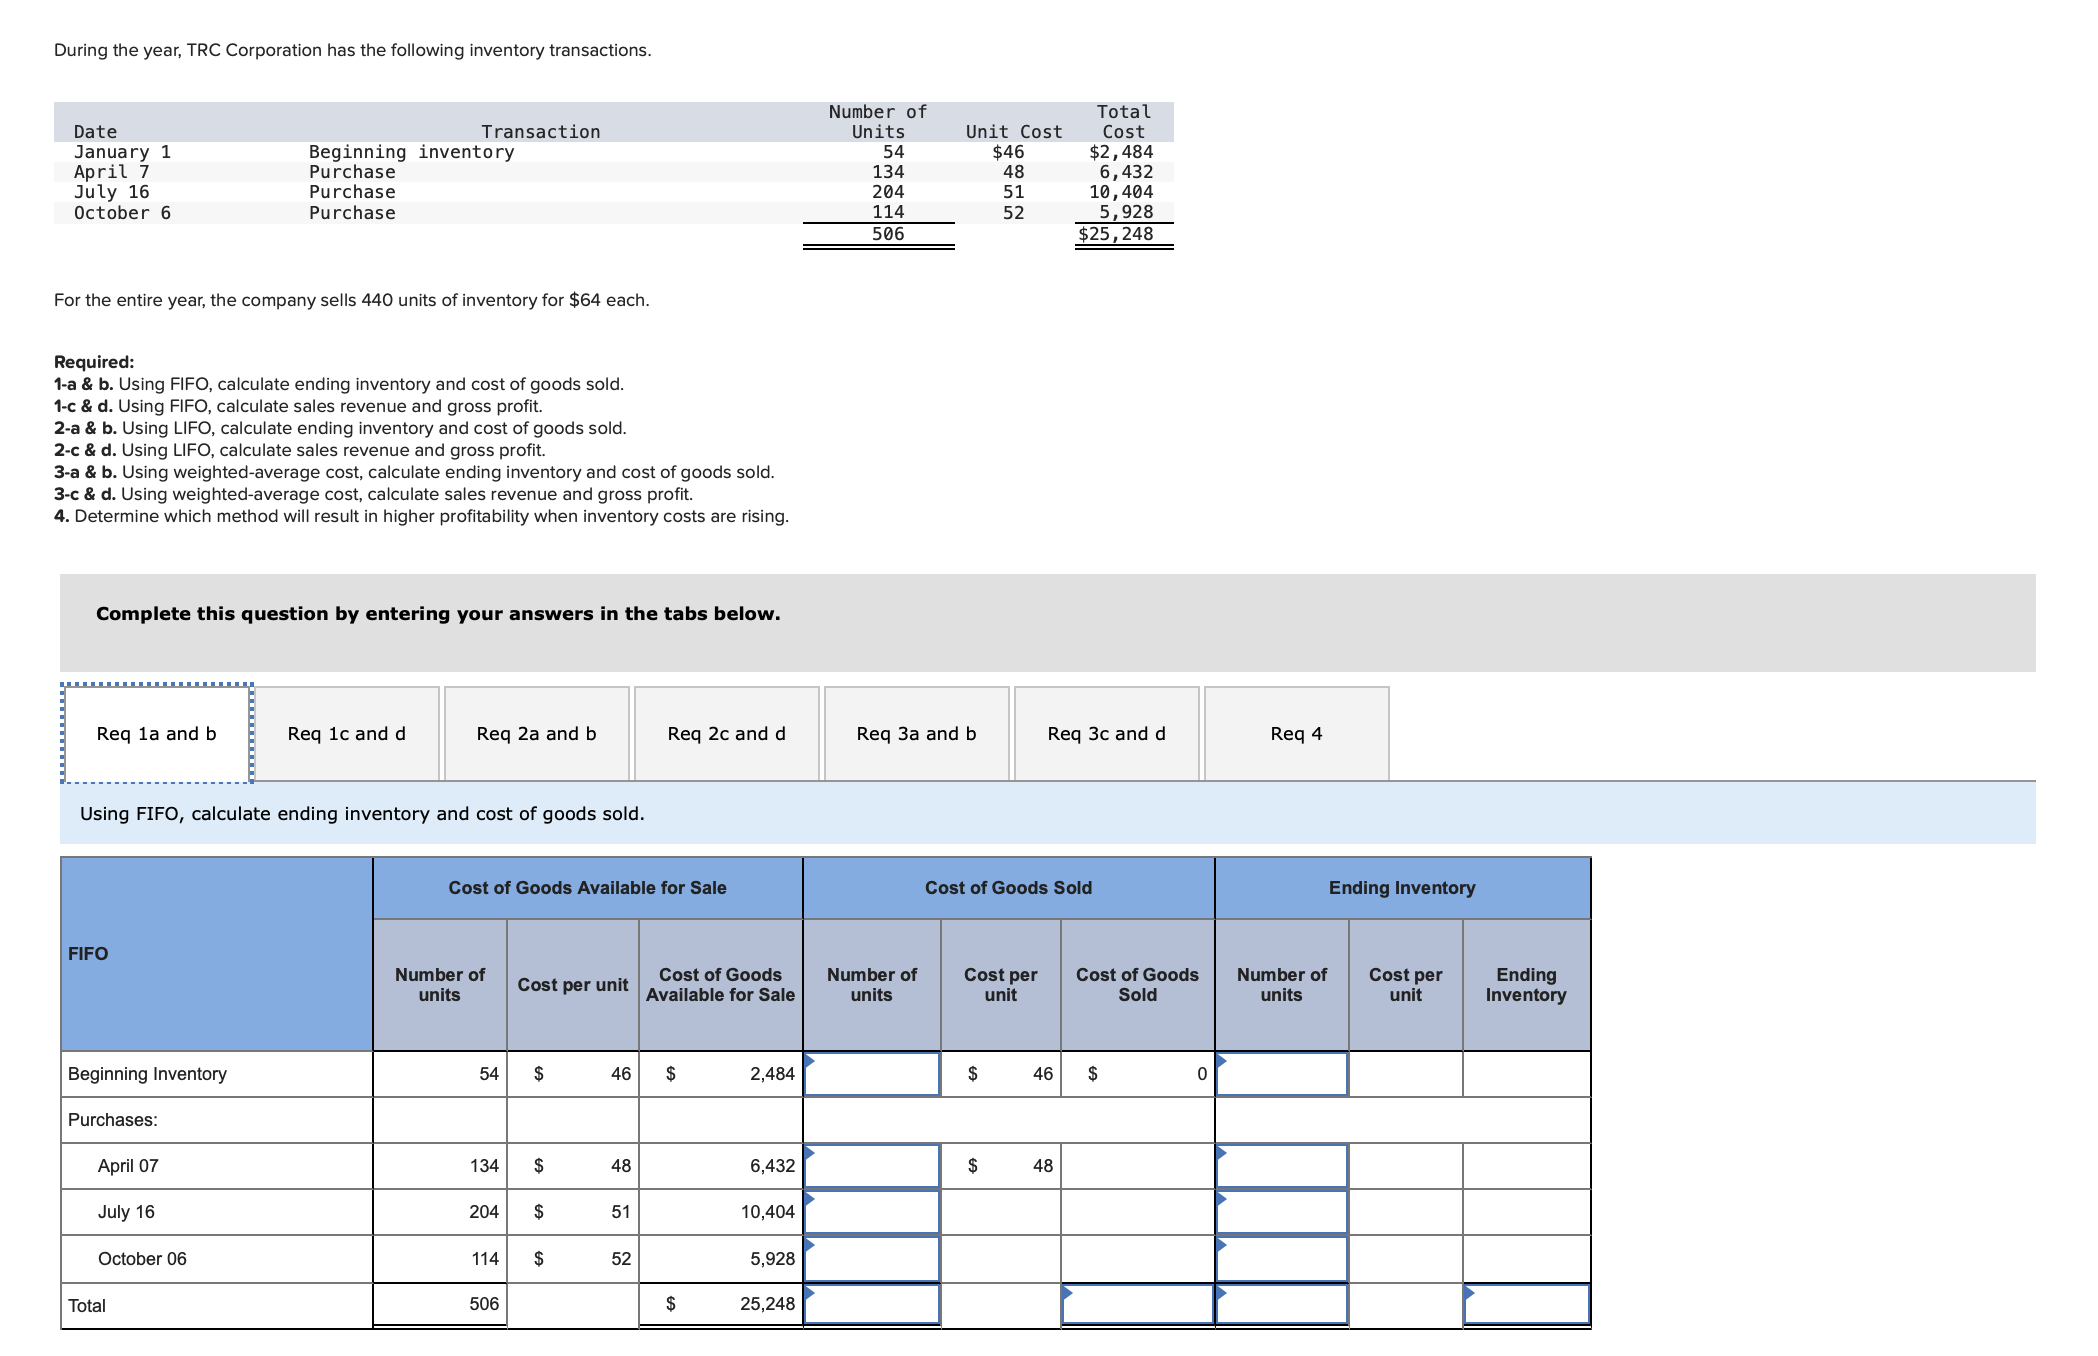The width and height of the screenshot is (2098, 1356).
Task: Select the Req 2c and d tab
Action: 726,734
